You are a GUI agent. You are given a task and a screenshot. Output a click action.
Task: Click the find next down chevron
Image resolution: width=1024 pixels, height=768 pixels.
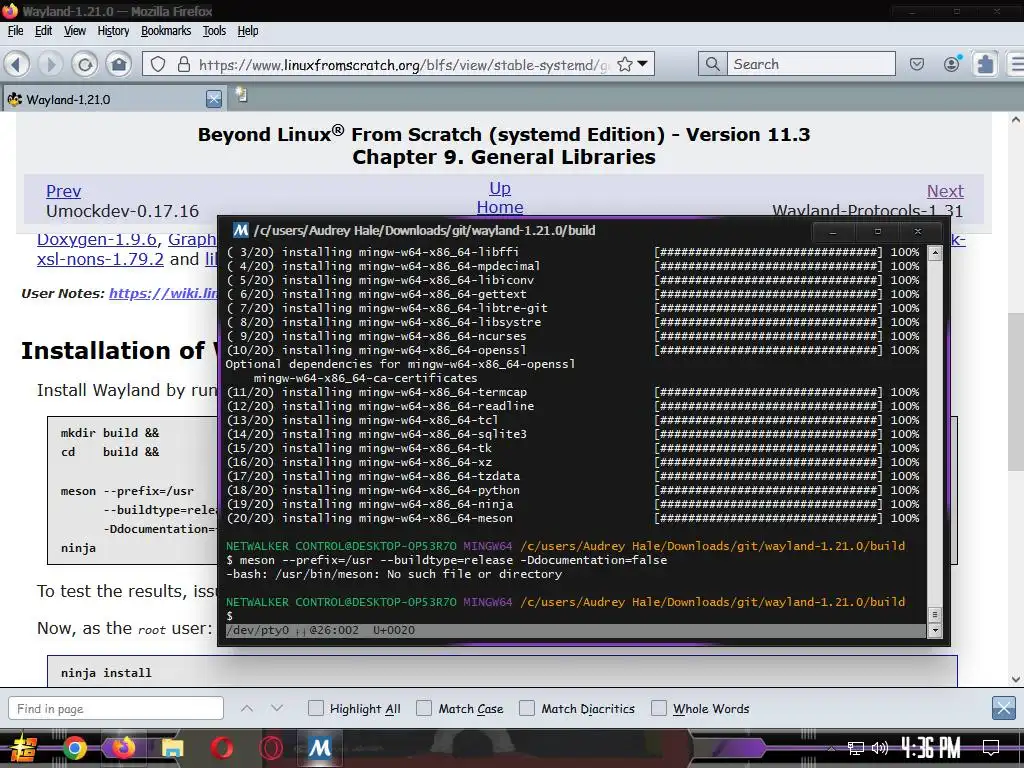coord(277,708)
